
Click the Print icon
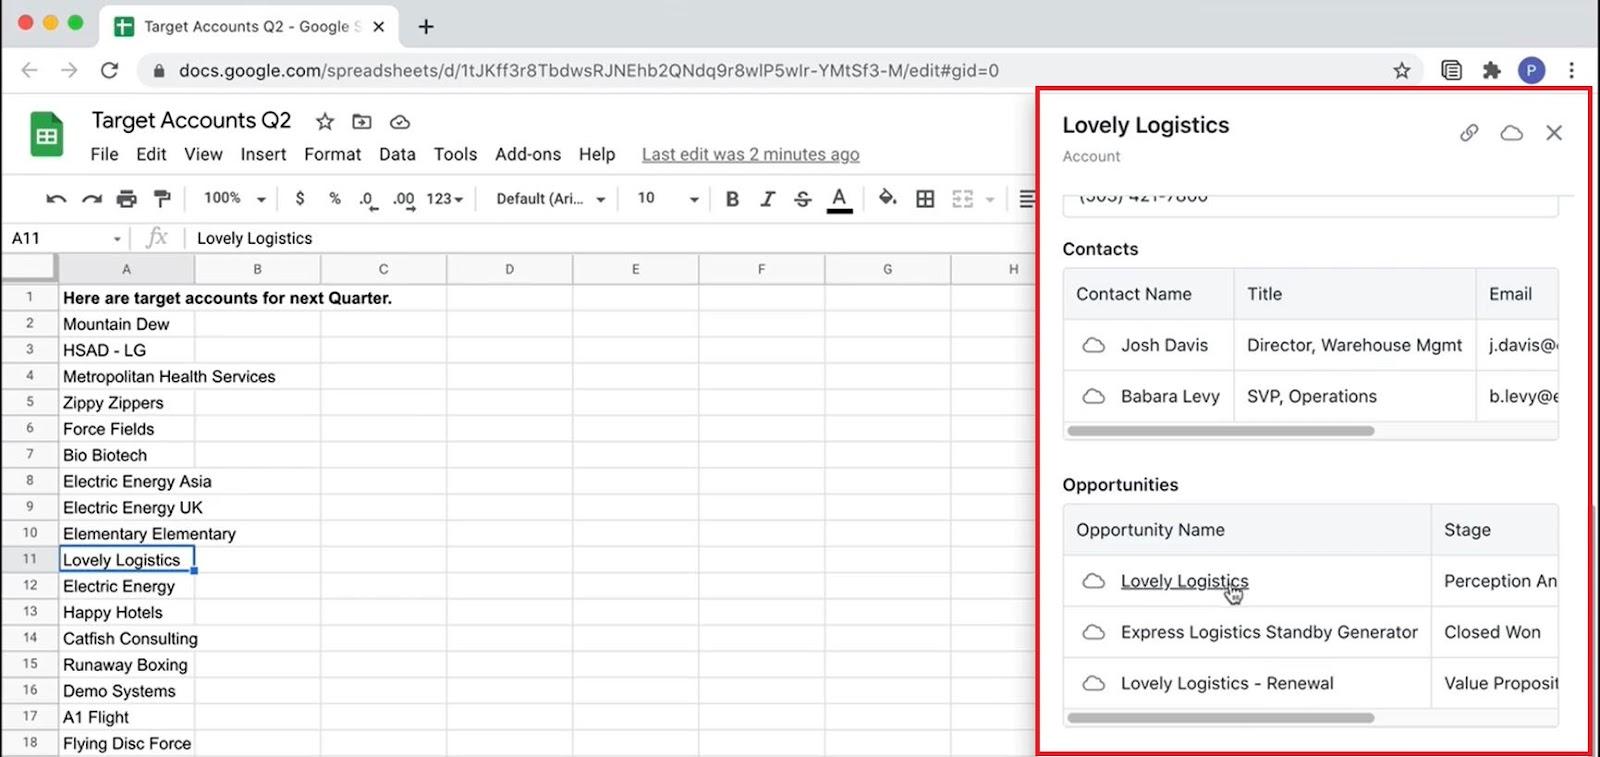(127, 199)
